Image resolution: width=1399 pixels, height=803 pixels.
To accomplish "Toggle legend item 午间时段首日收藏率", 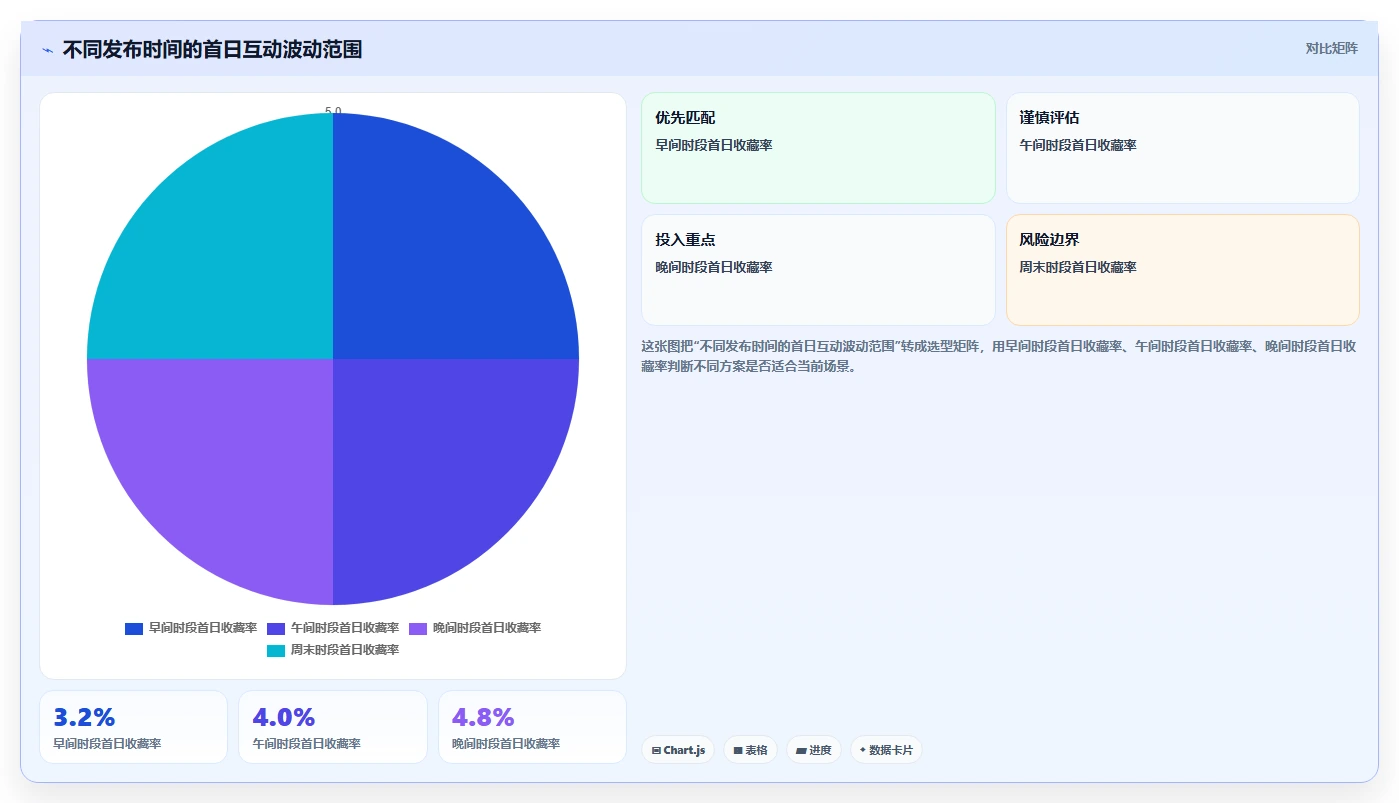I will point(333,628).
